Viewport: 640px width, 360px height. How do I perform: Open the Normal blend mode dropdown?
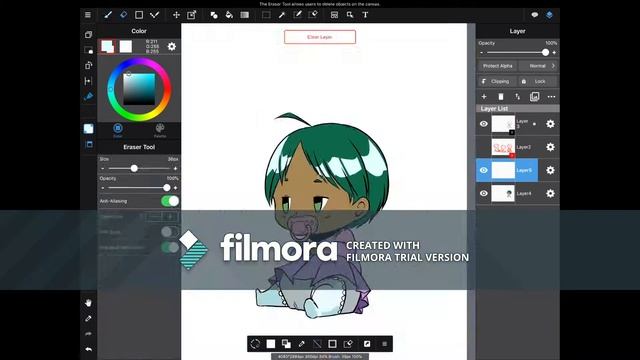[x=538, y=66]
